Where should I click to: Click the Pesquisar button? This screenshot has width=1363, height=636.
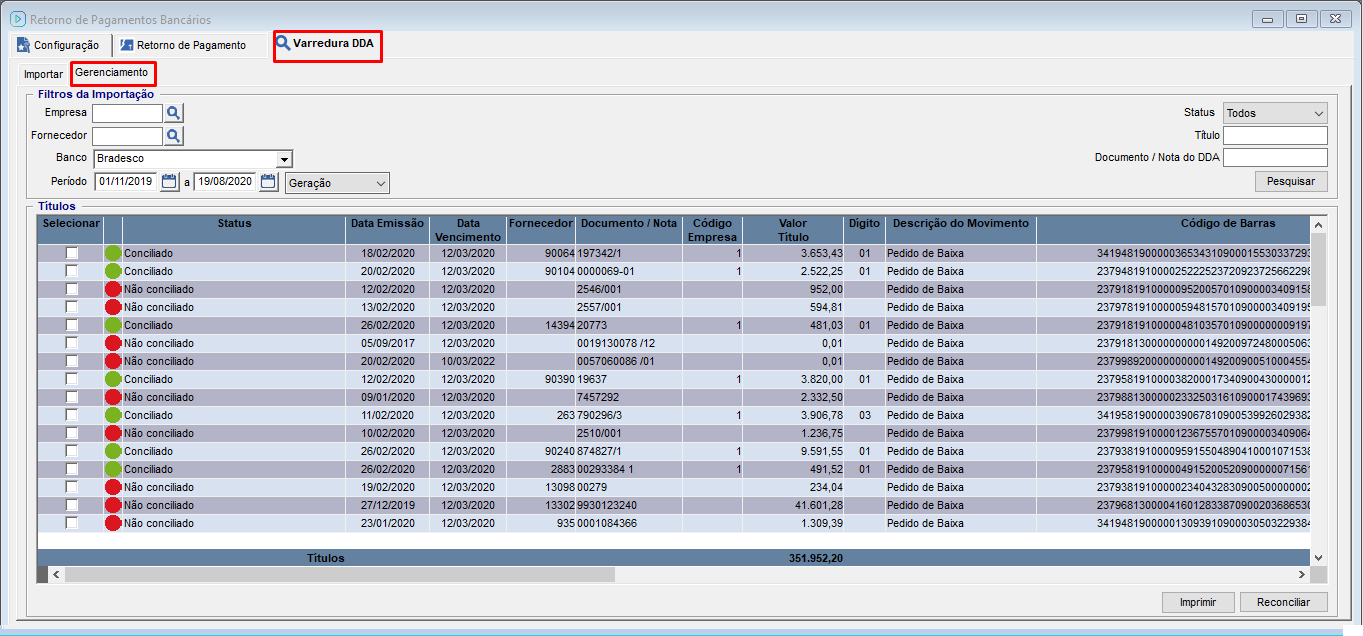(x=1291, y=181)
